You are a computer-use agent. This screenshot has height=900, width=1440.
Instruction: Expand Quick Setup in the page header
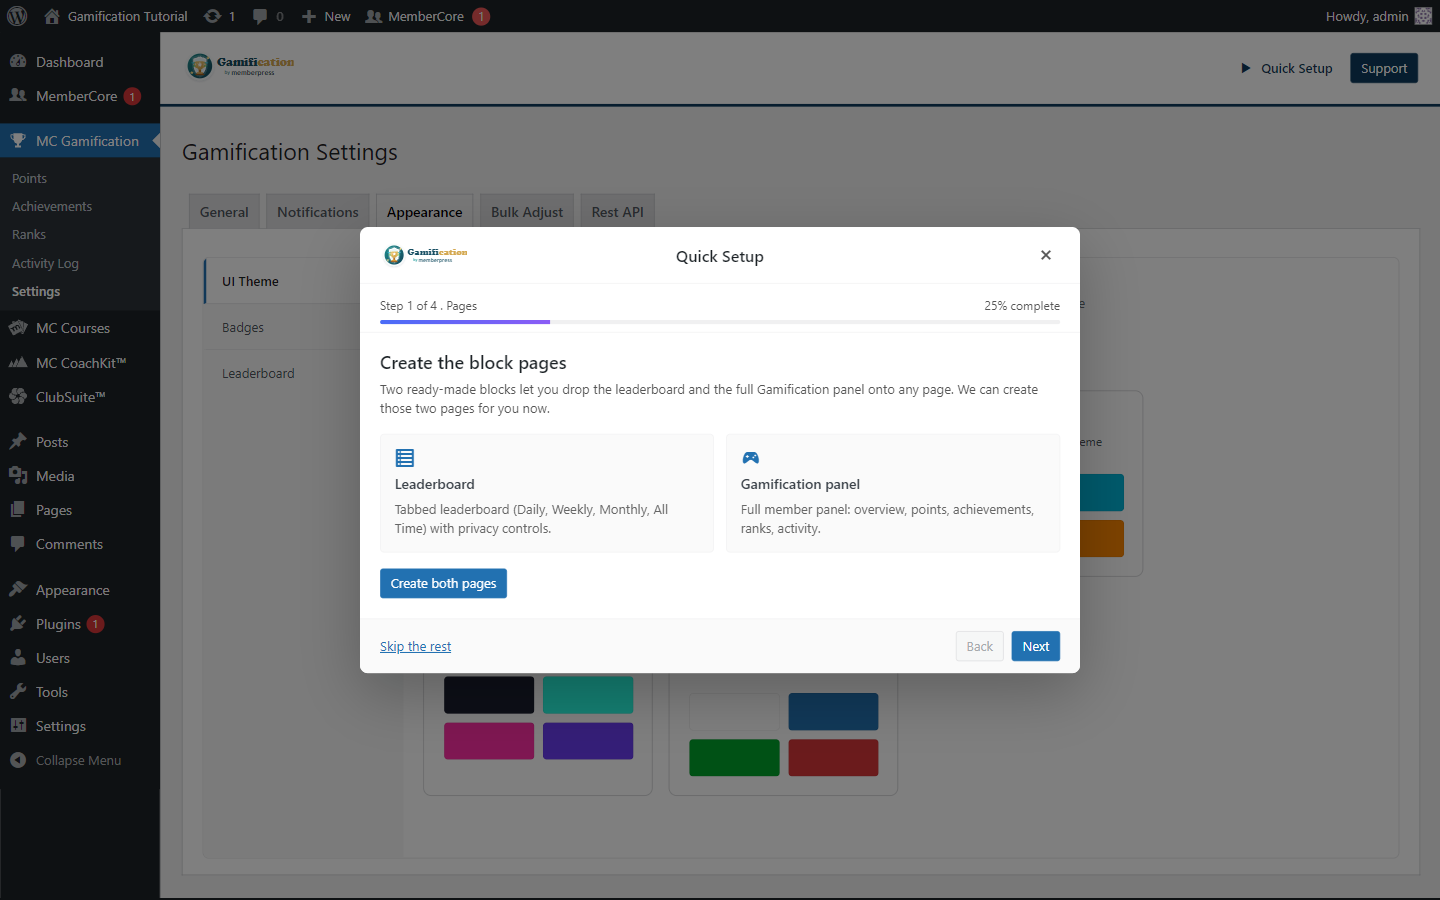[1287, 68]
